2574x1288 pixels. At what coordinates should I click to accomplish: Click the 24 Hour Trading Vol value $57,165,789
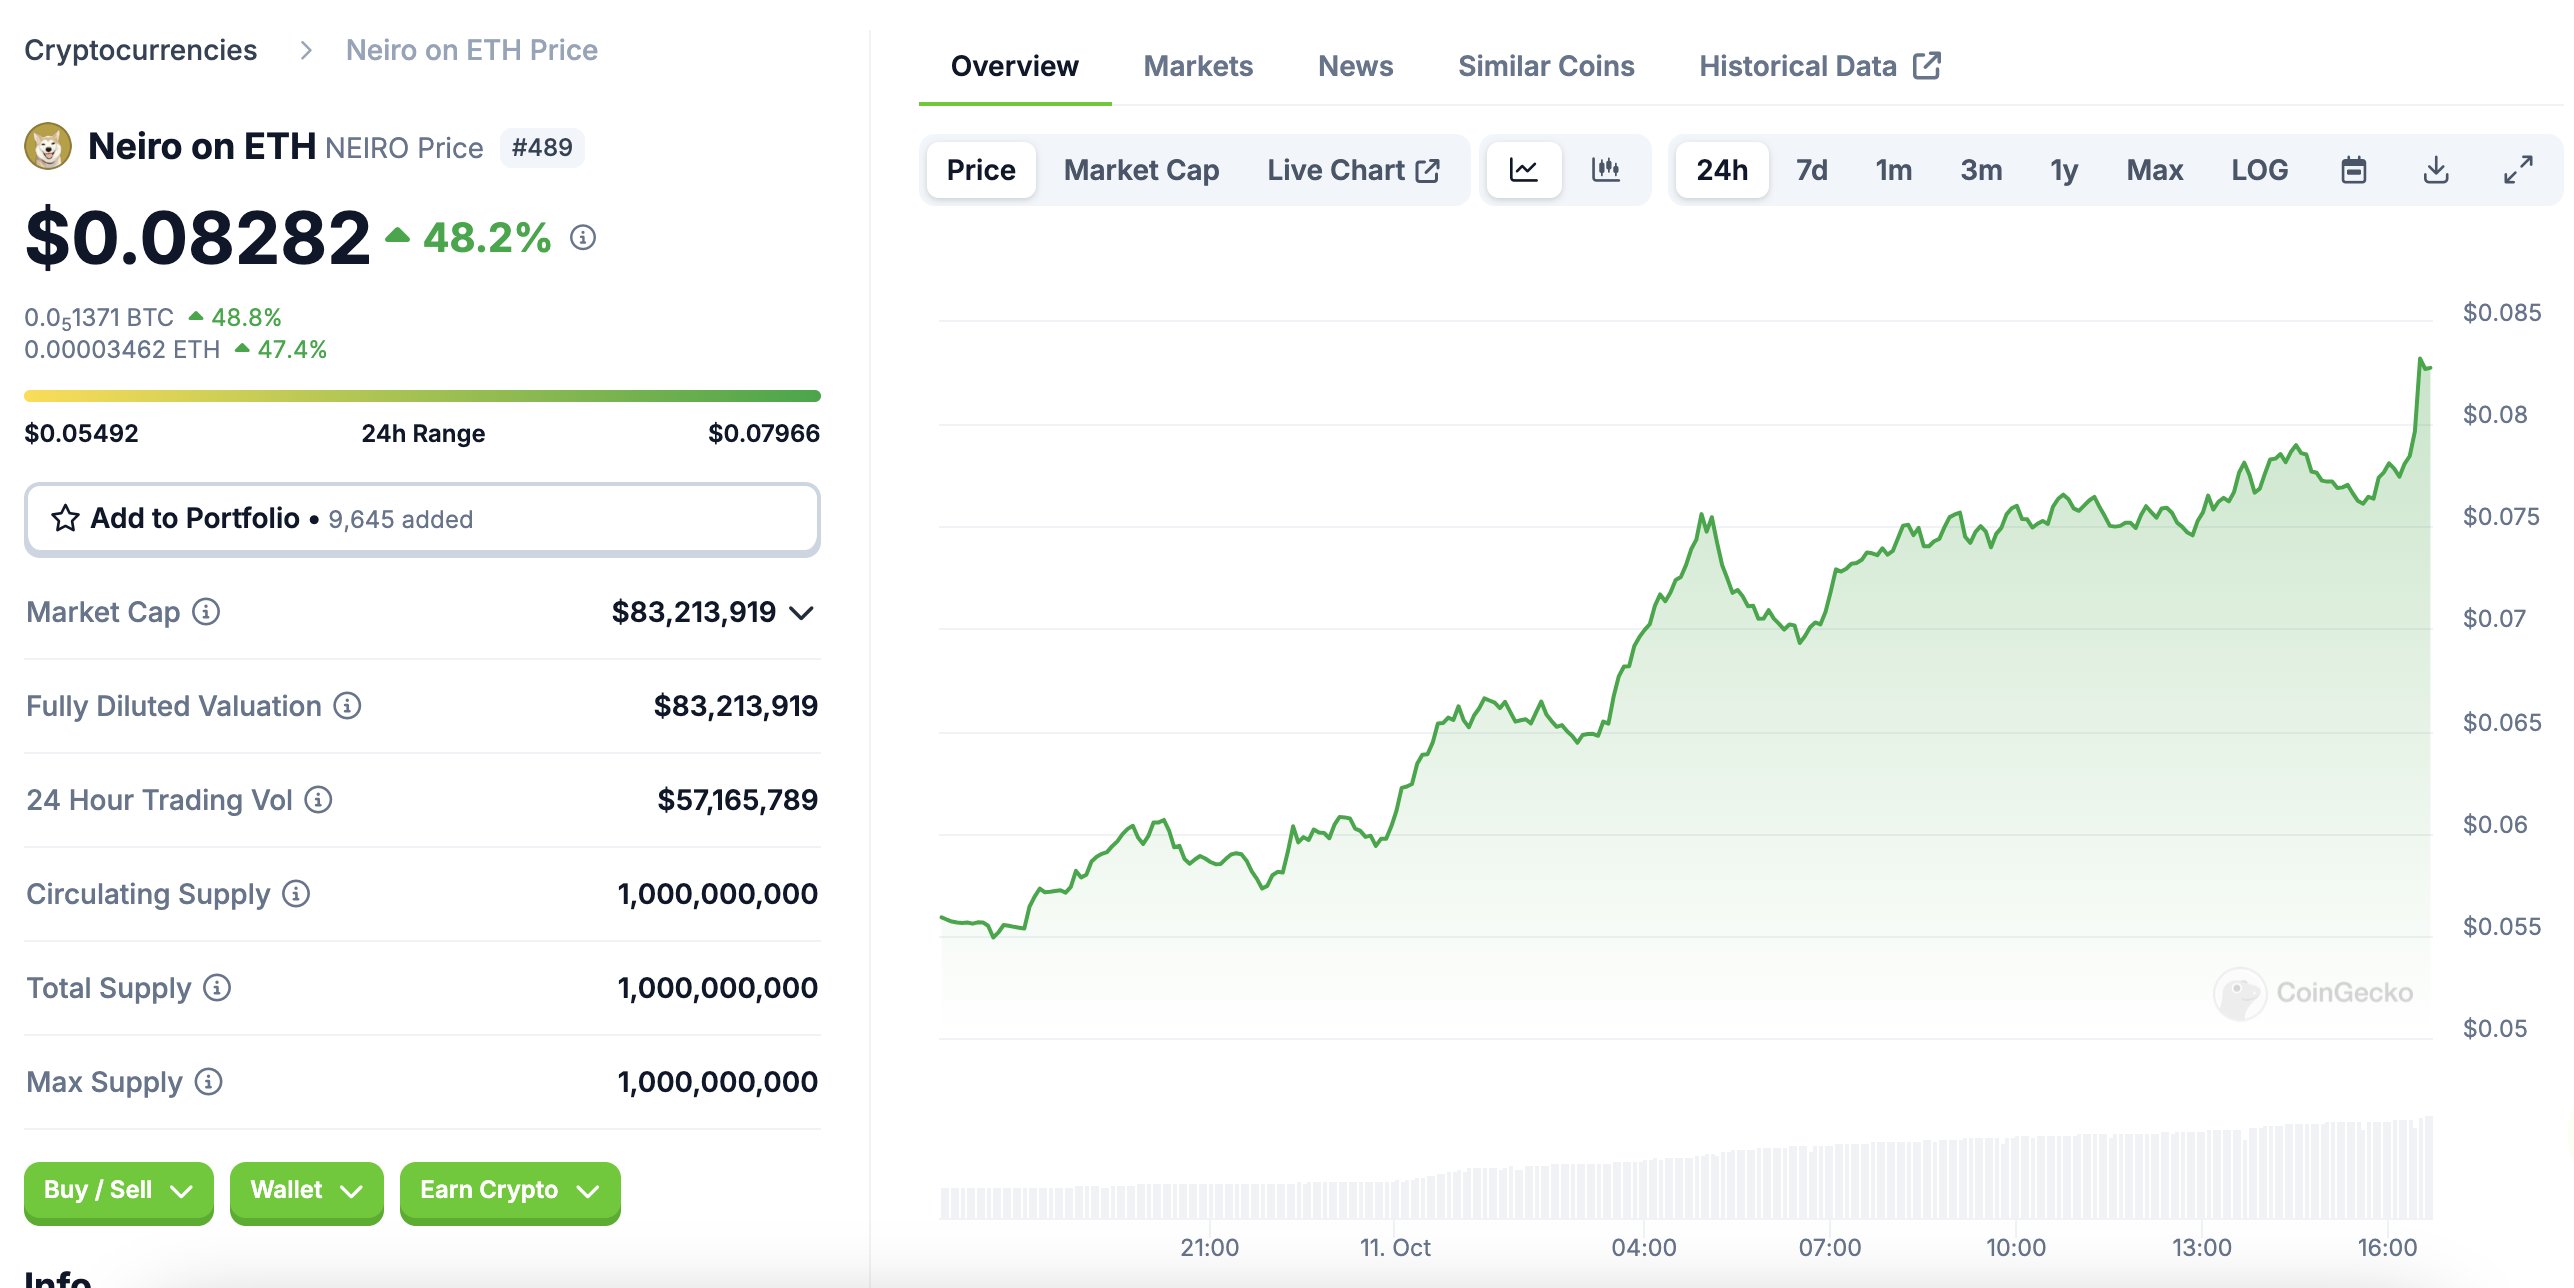tap(737, 800)
